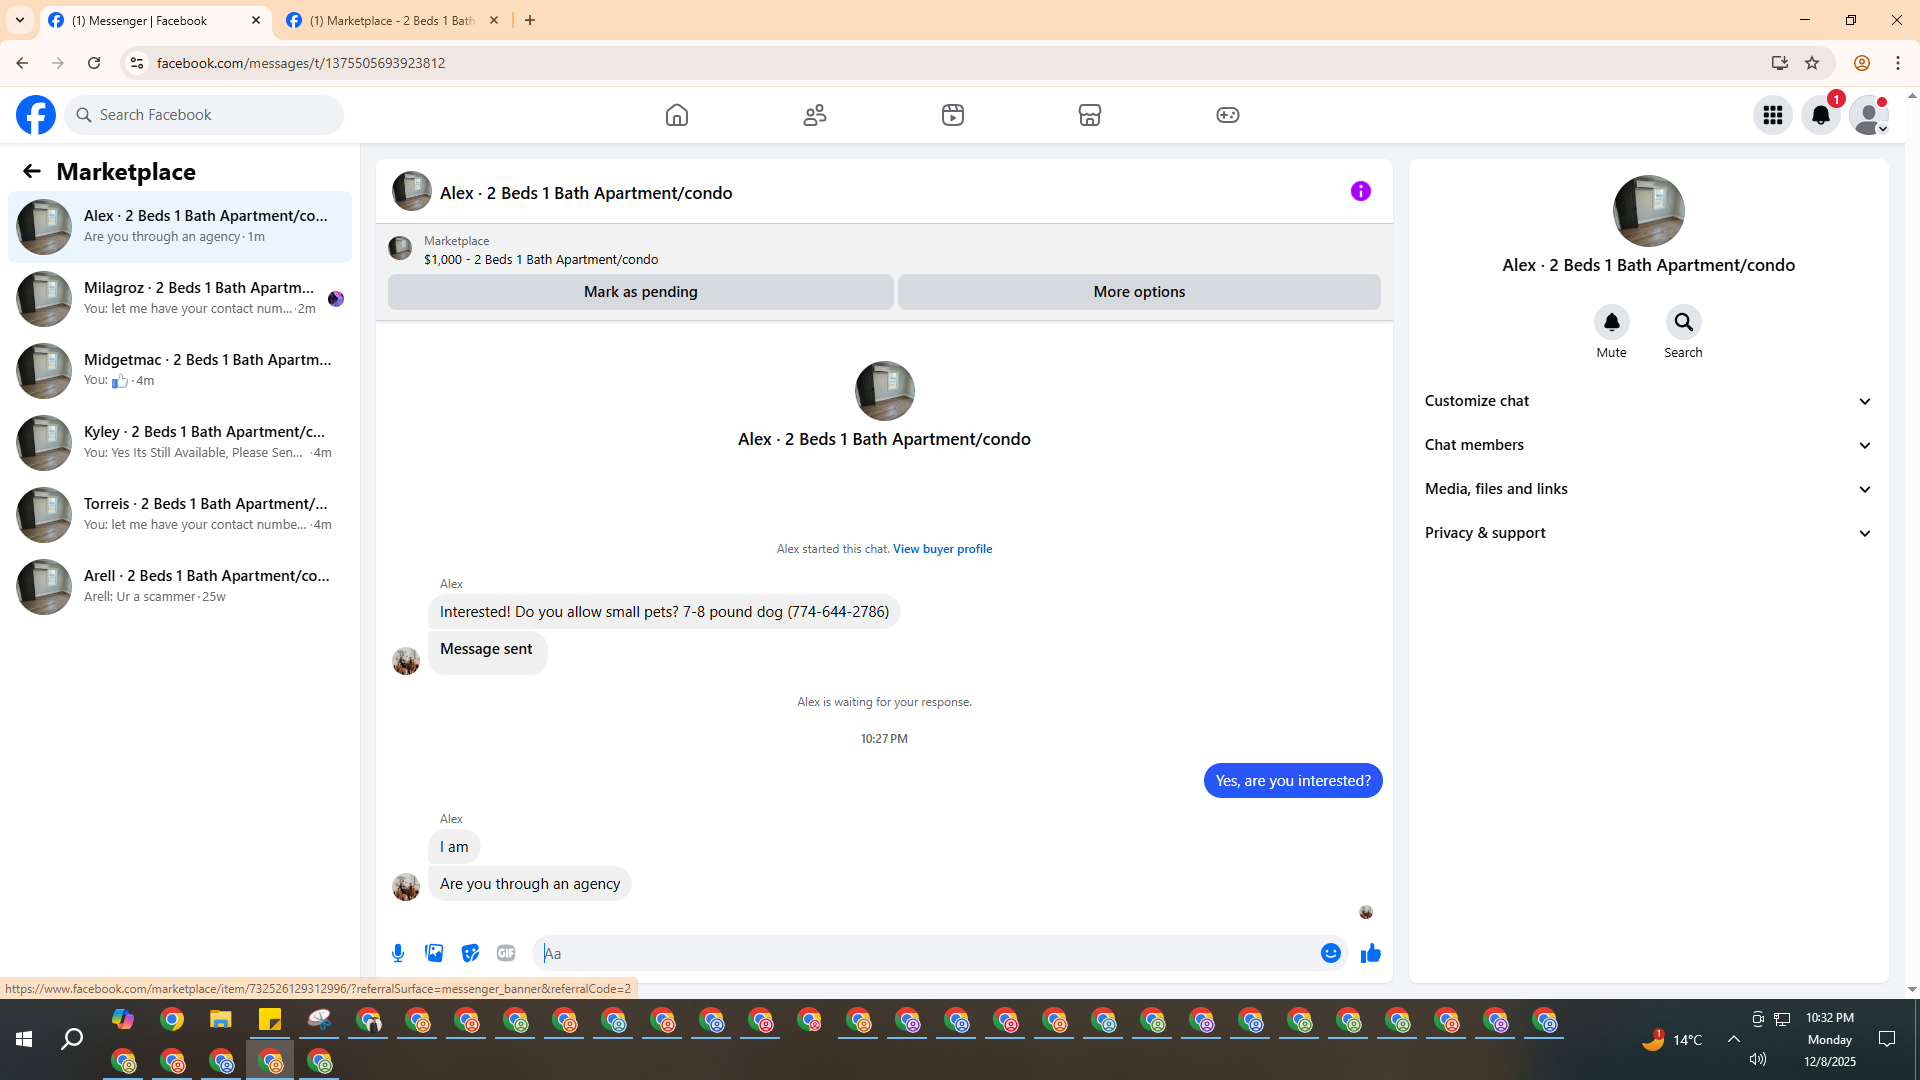The image size is (1920, 1080).
Task: Click "Are you through an agency" message
Action: pyautogui.click(x=530, y=884)
